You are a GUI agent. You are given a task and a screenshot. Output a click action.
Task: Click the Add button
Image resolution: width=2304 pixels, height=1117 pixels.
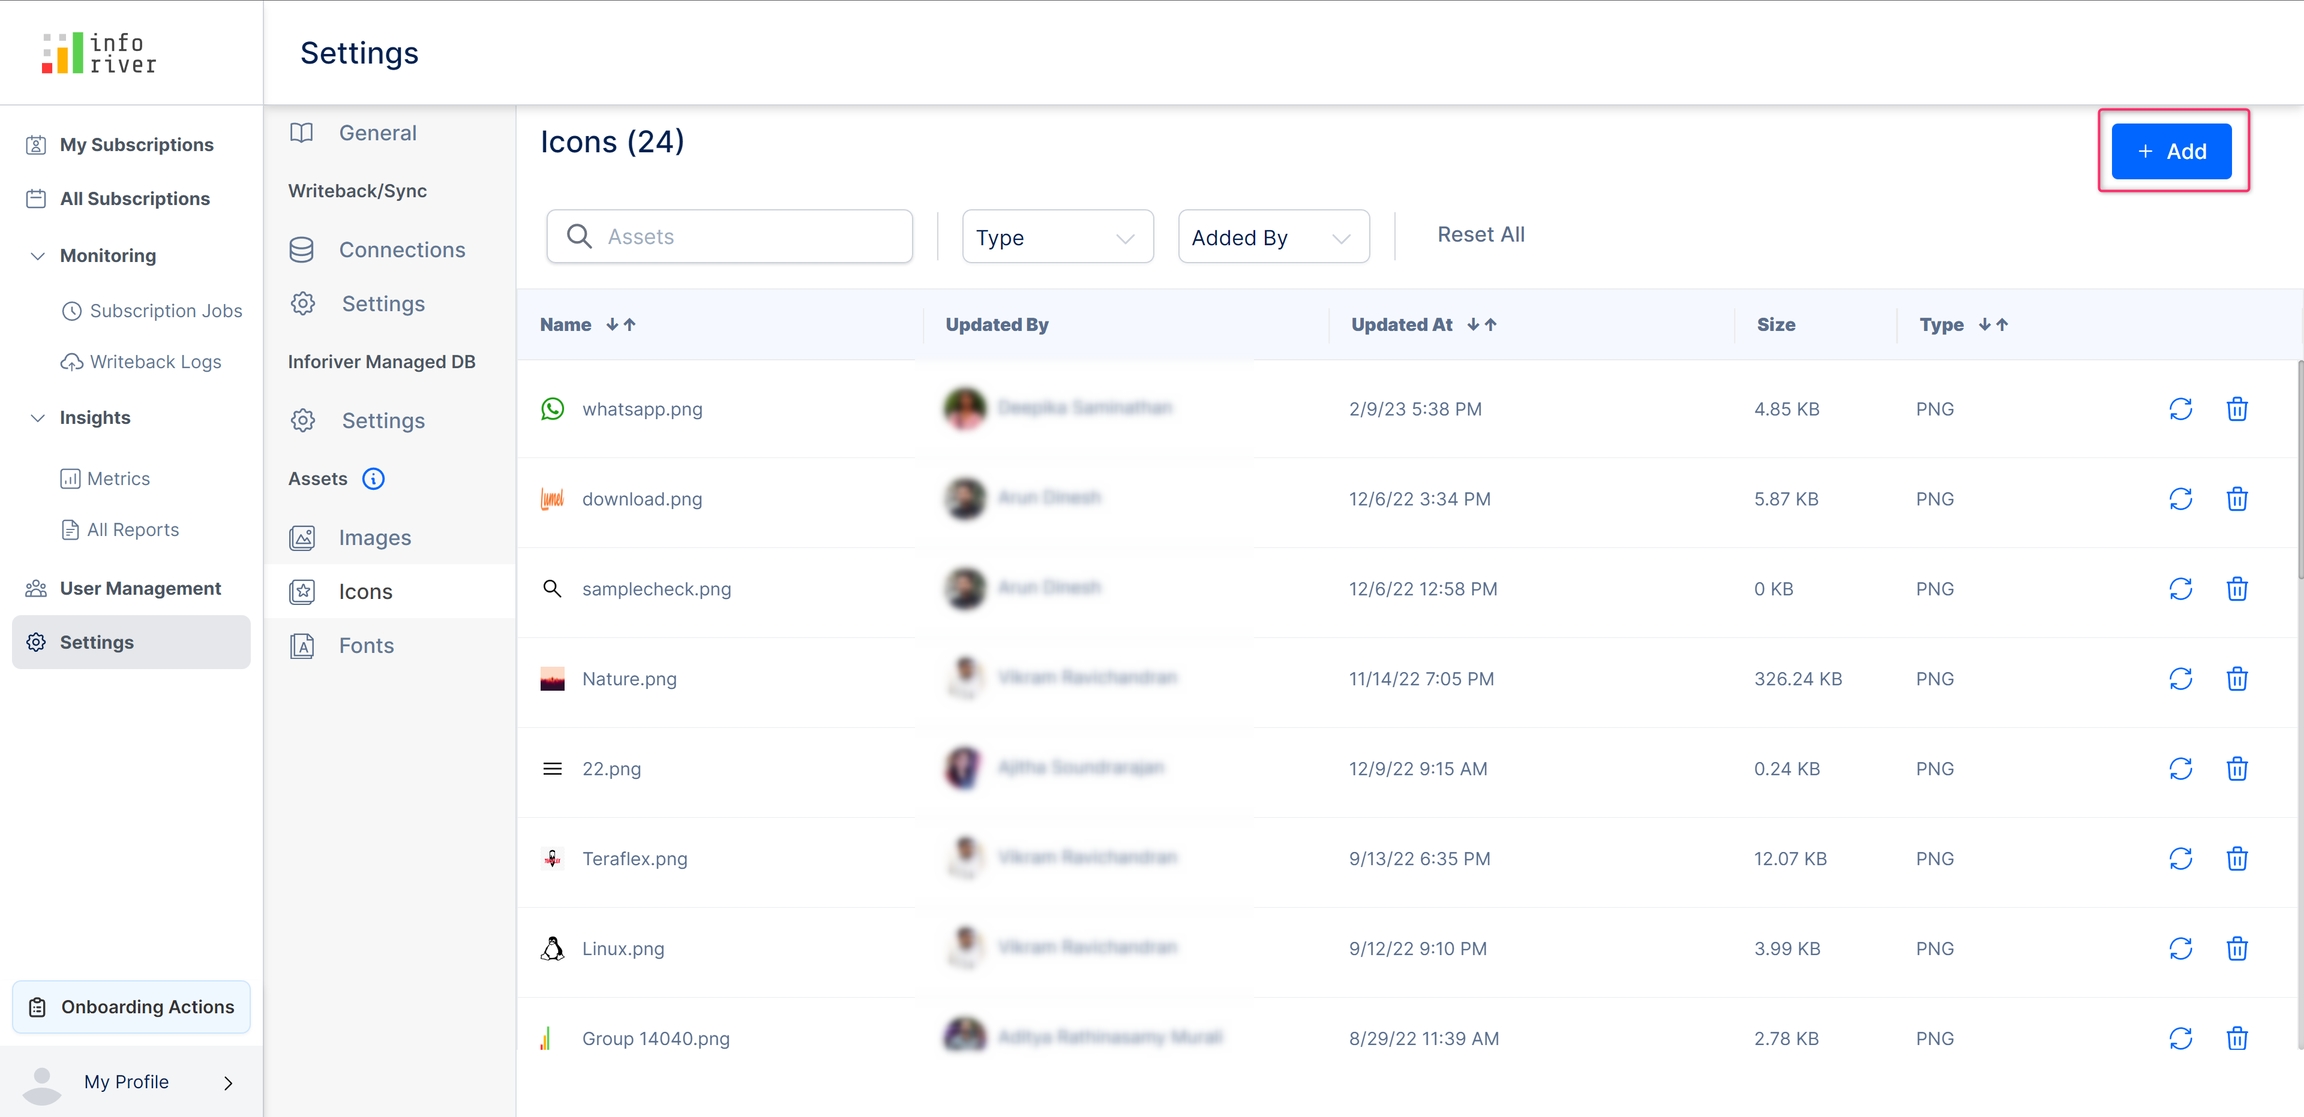point(2171,151)
